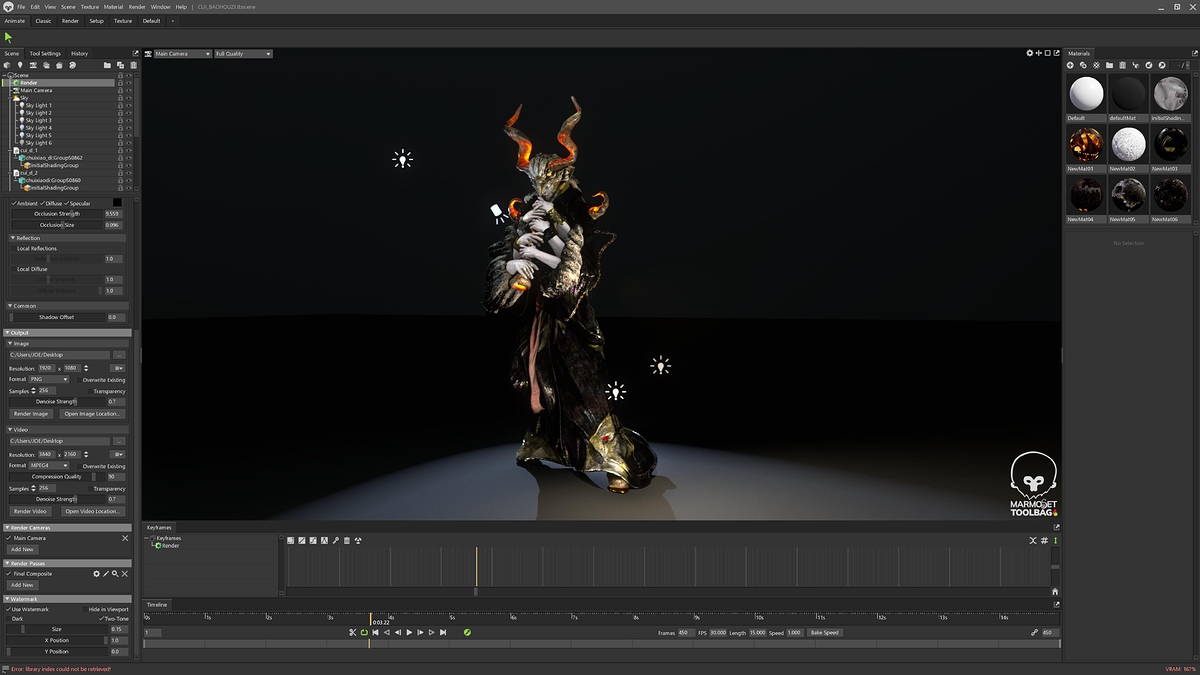Toggle the Two-Tone watermark checkbox
The width and height of the screenshot is (1200, 675).
(101, 618)
